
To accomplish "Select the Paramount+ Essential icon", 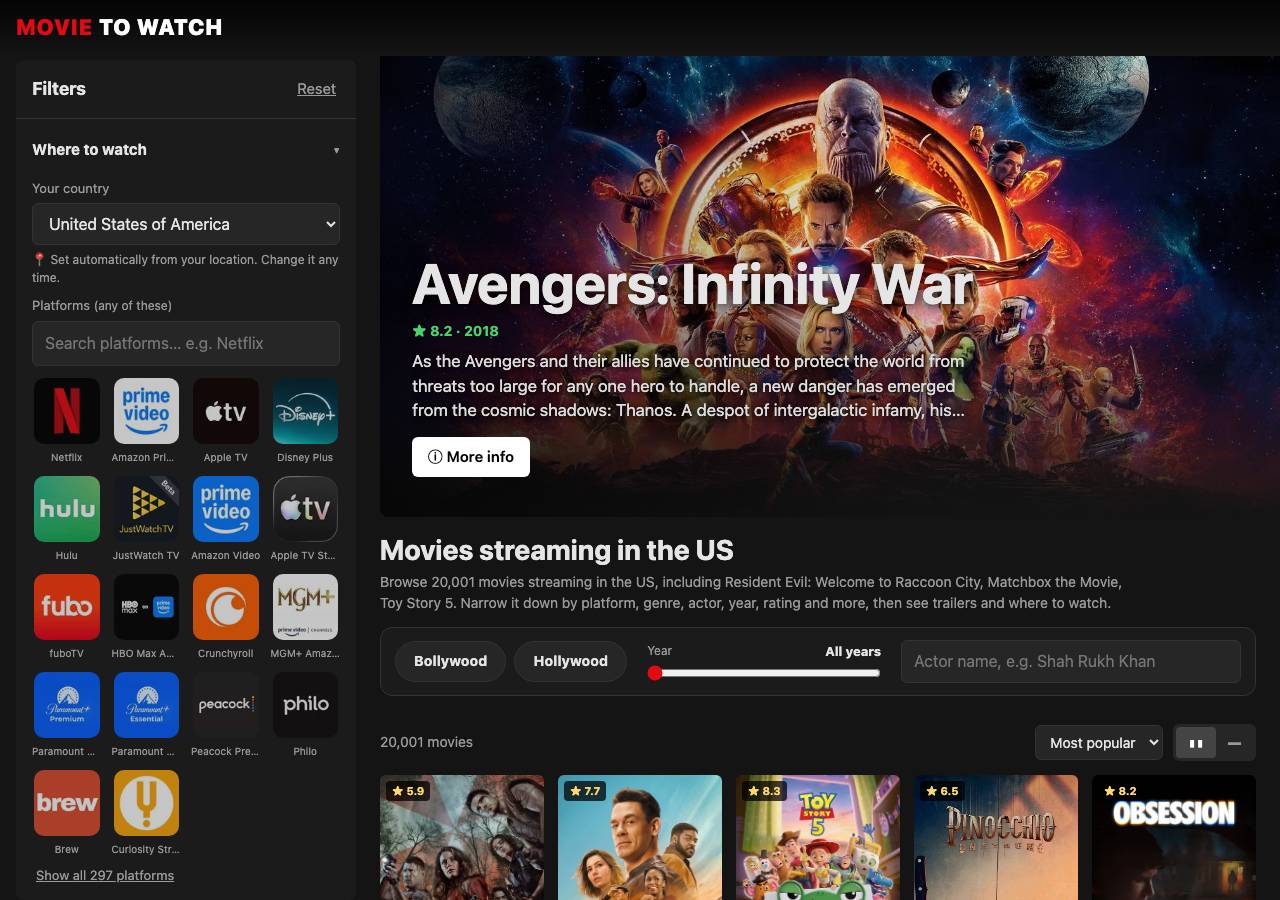I will [146, 705].
